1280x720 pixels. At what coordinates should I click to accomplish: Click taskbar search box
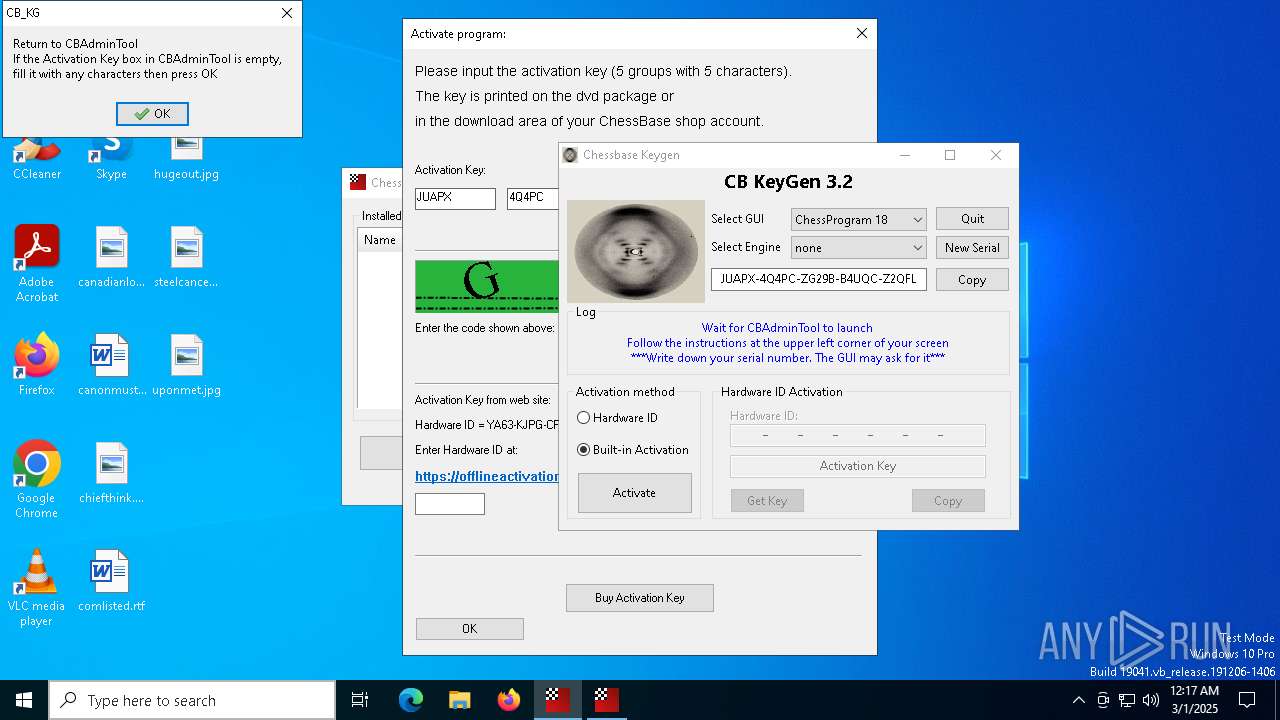pos(192,700)
